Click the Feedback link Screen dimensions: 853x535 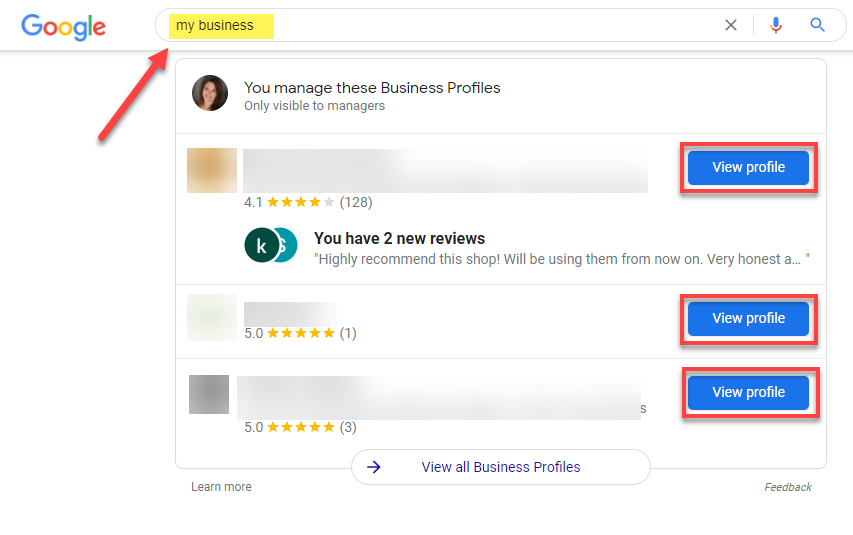[788, 487]
